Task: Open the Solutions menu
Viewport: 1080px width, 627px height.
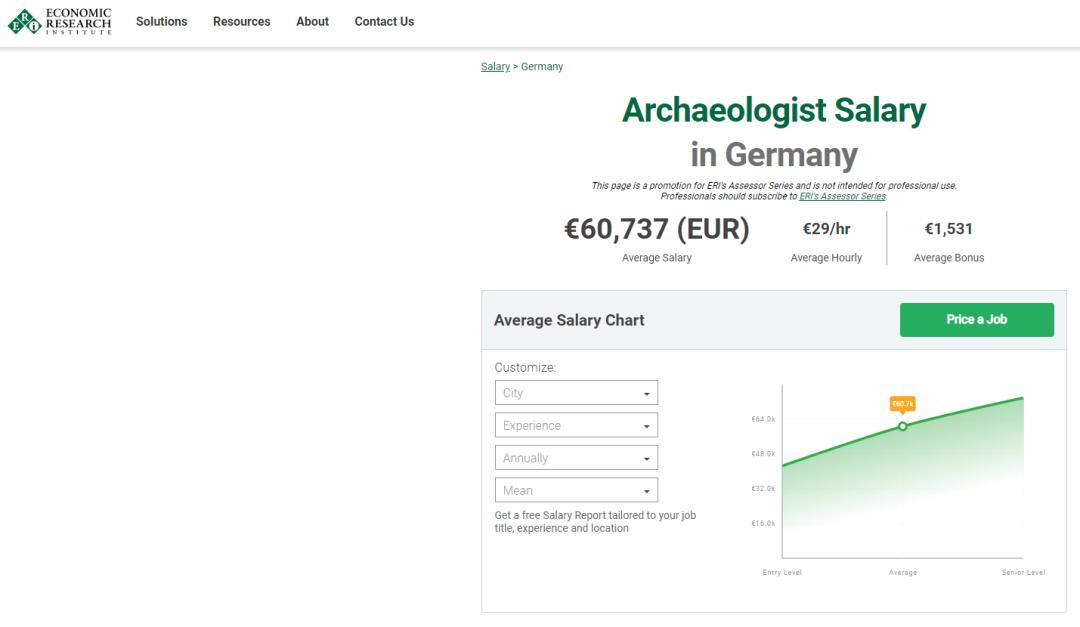Action: (162, 21)
